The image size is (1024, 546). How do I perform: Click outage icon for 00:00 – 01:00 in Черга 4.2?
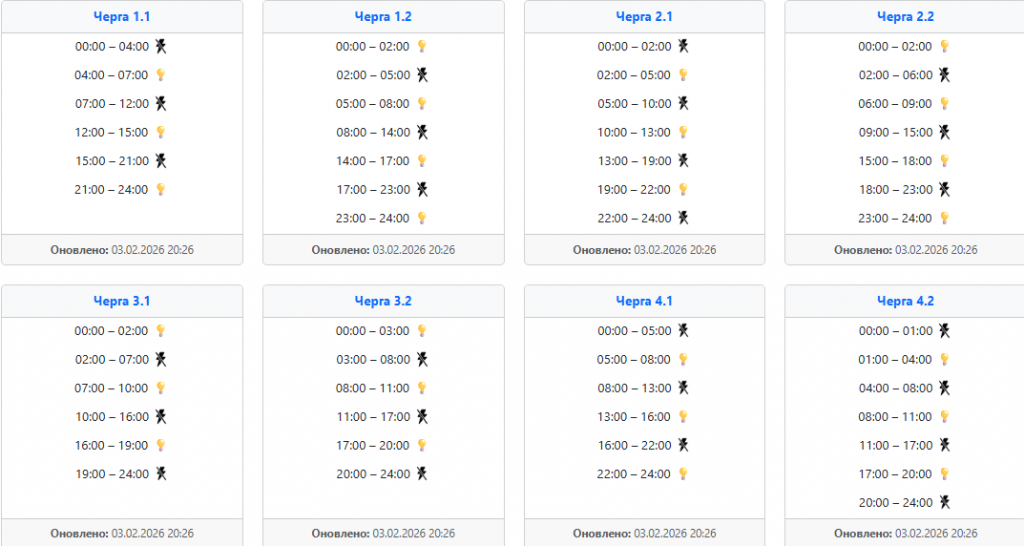[944, 330]
